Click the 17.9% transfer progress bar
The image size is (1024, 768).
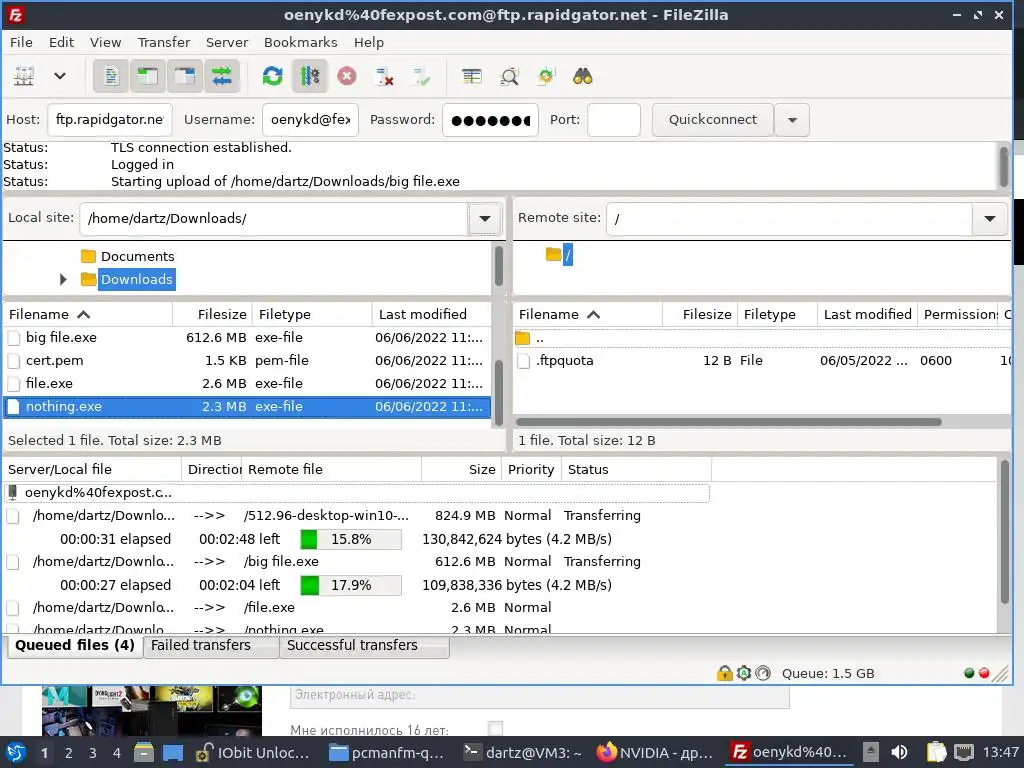351,585
